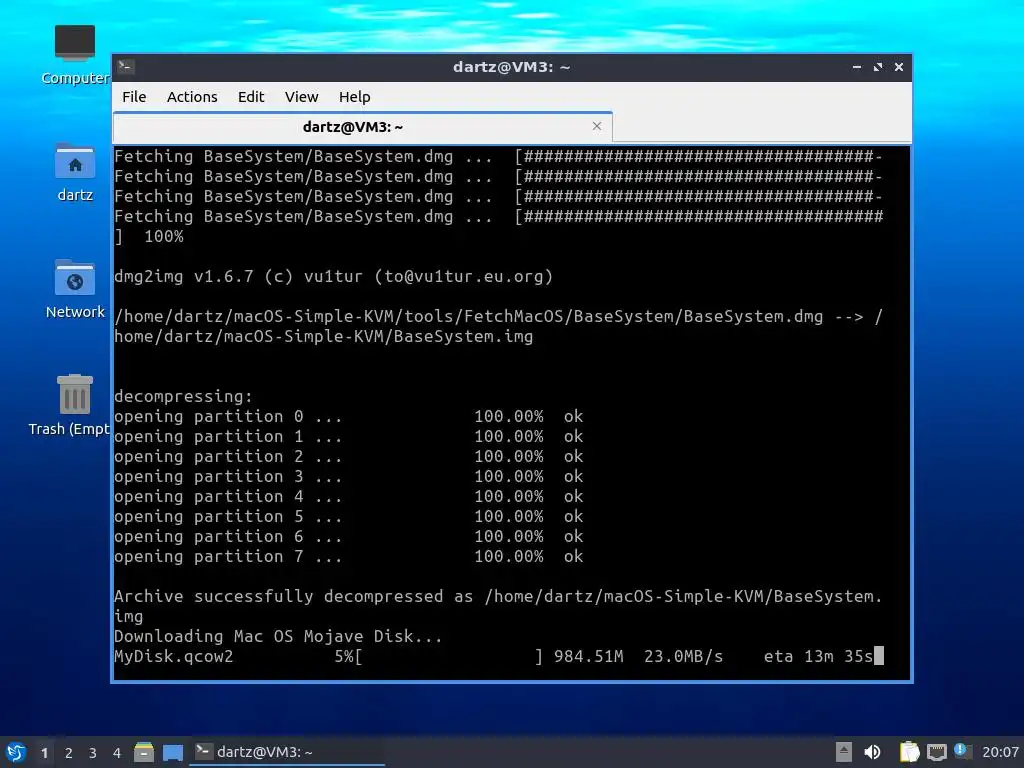This screenshot has height=768, width=1024.
Task: Open the Actions menu
Action: [x=192, y=97]
